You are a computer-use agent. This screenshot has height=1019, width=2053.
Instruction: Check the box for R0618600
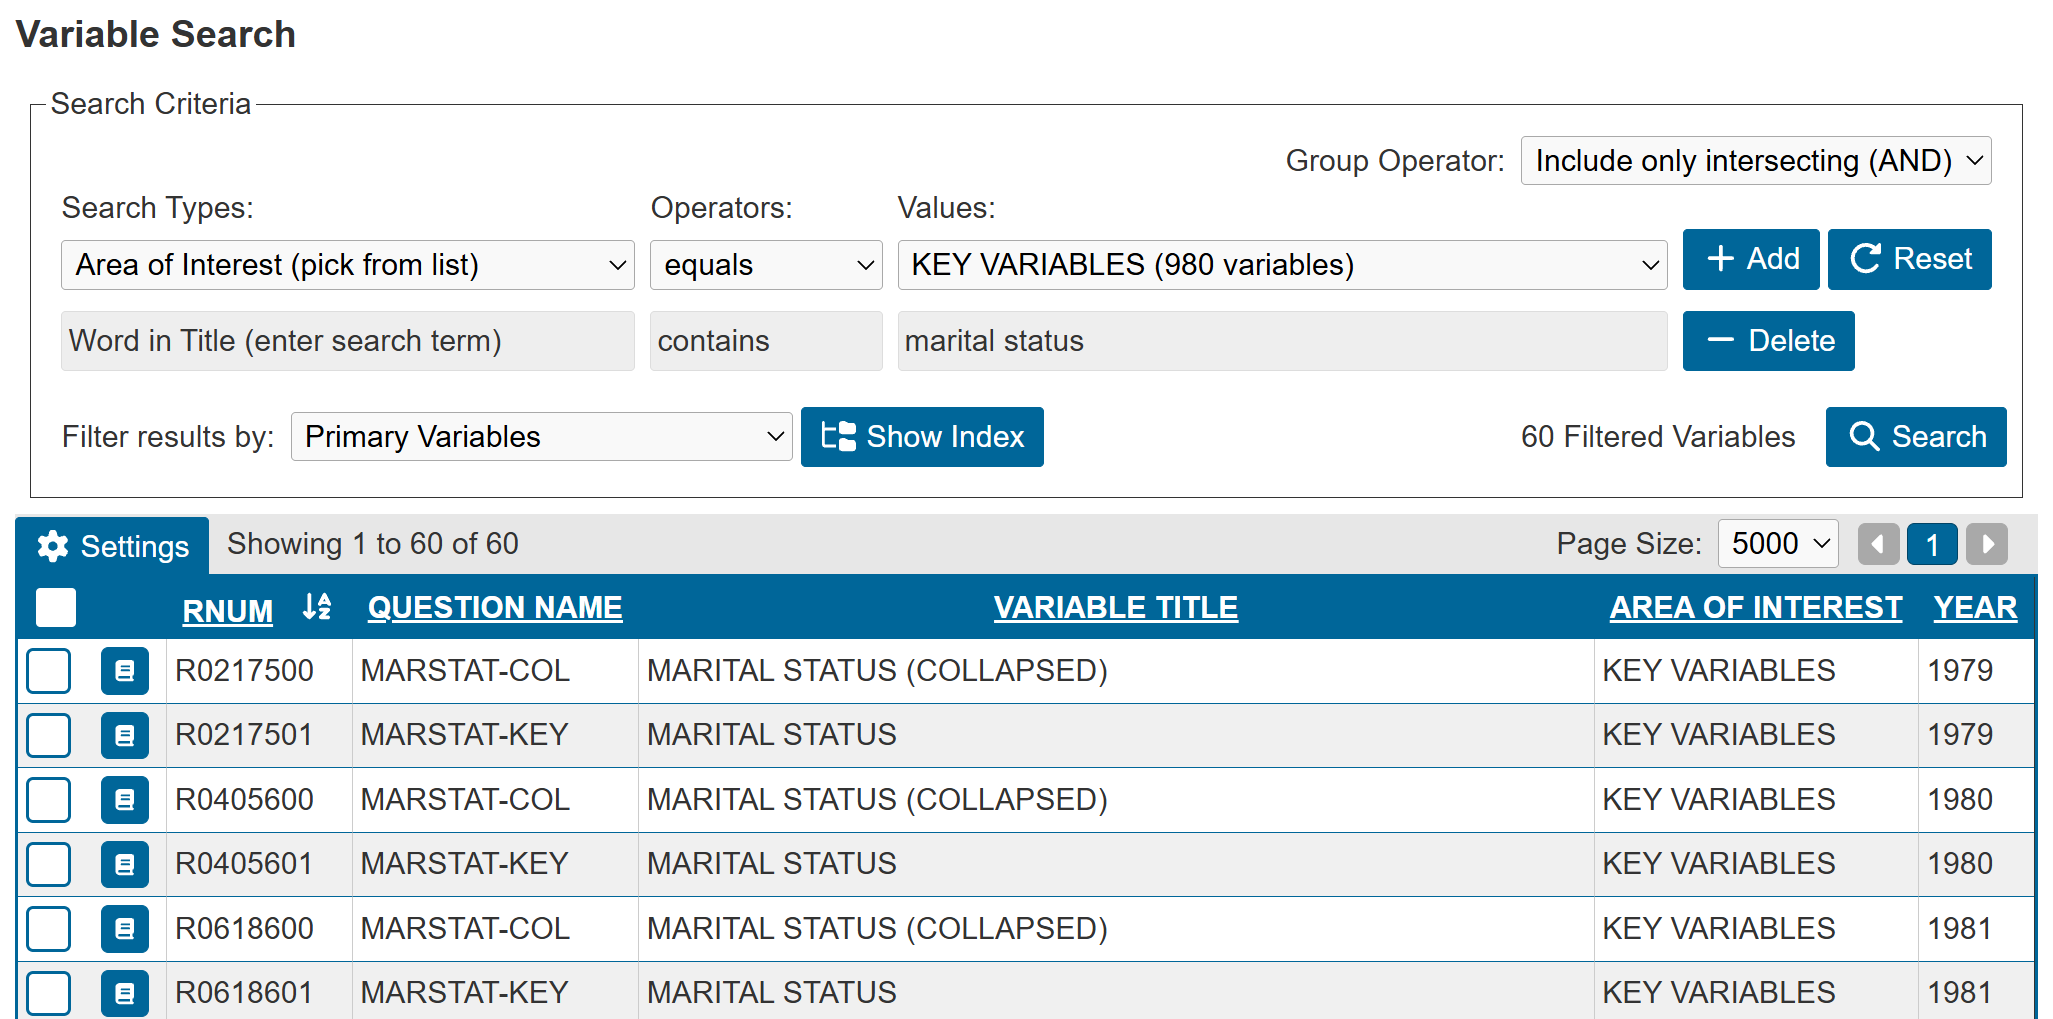pyautogui.click(x=49, y=929)
